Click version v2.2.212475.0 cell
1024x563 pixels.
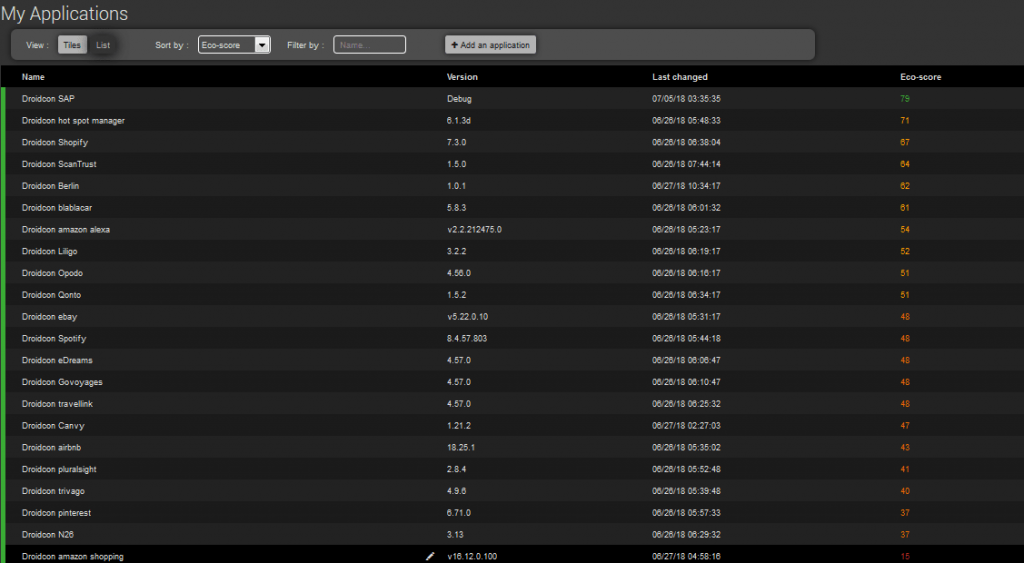(x=474, y=229)
